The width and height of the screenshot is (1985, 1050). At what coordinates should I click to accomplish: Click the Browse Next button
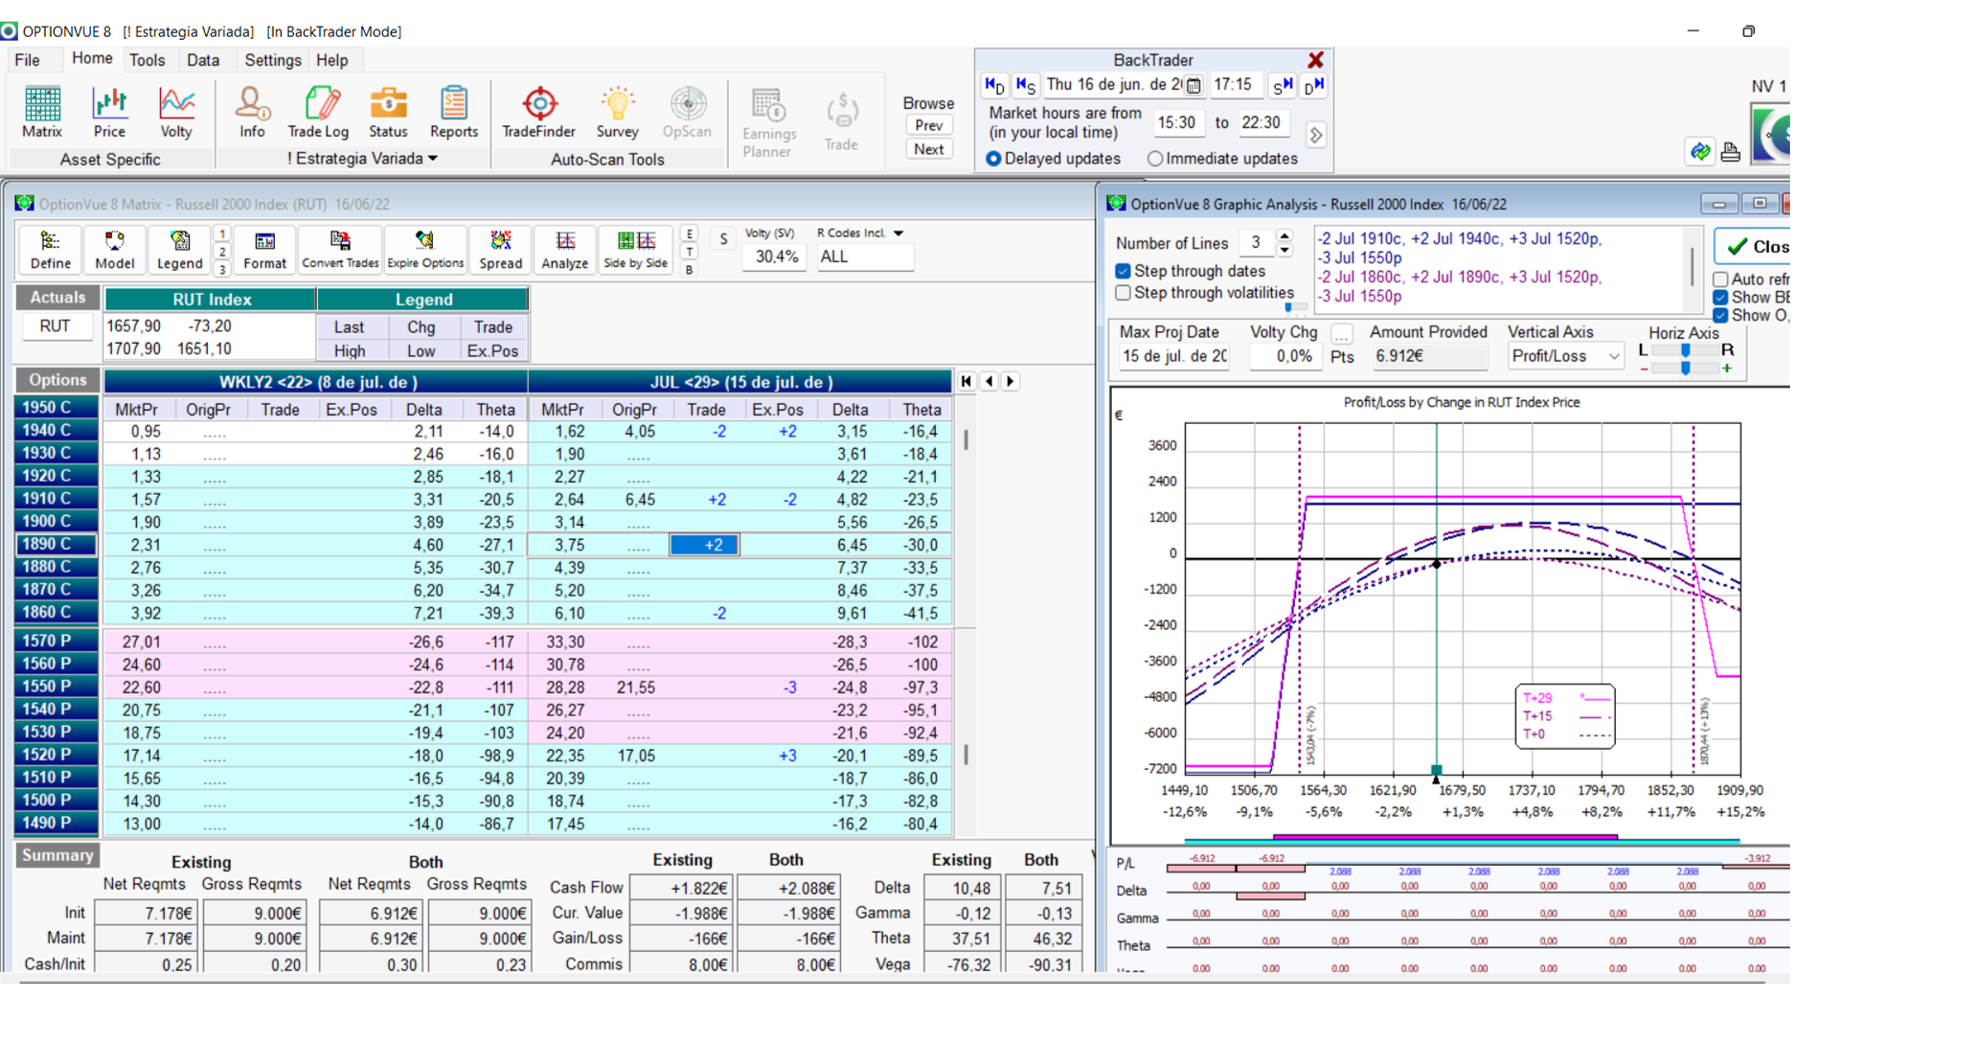[929, 149]
